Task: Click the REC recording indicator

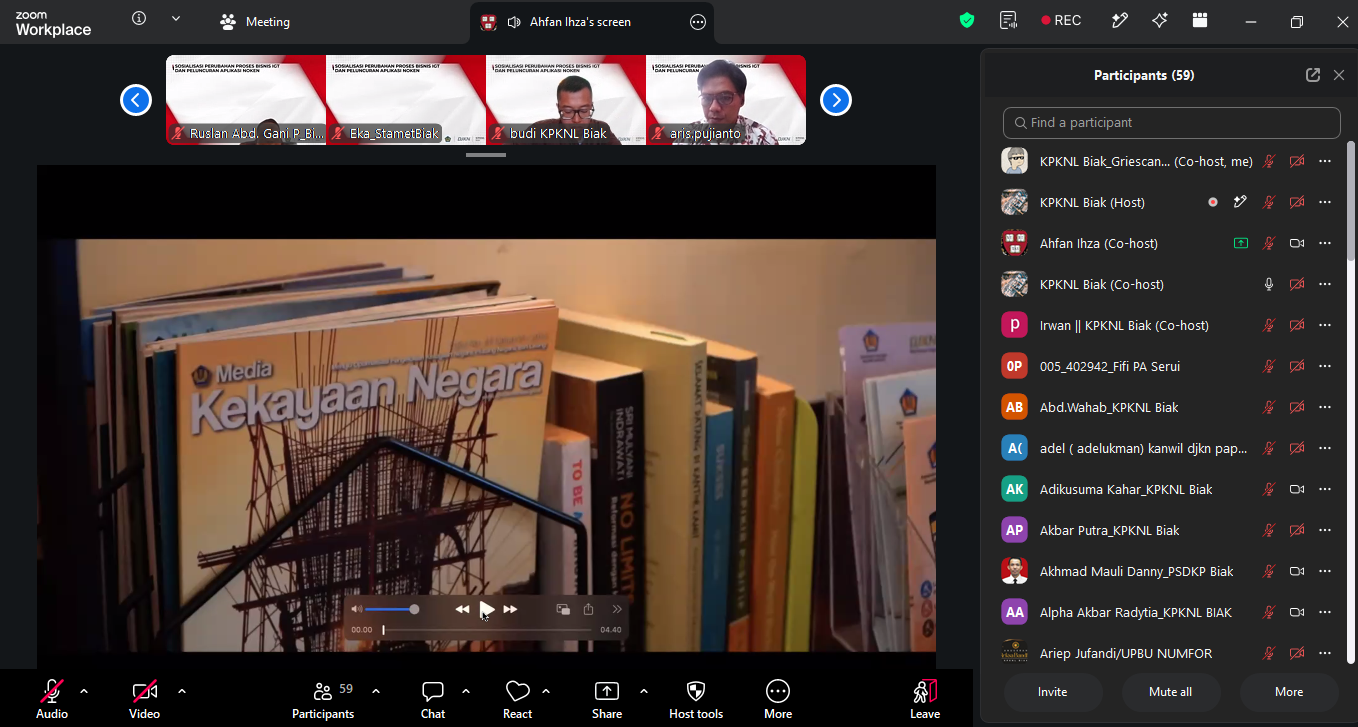Action: (x=1061, y=20)
